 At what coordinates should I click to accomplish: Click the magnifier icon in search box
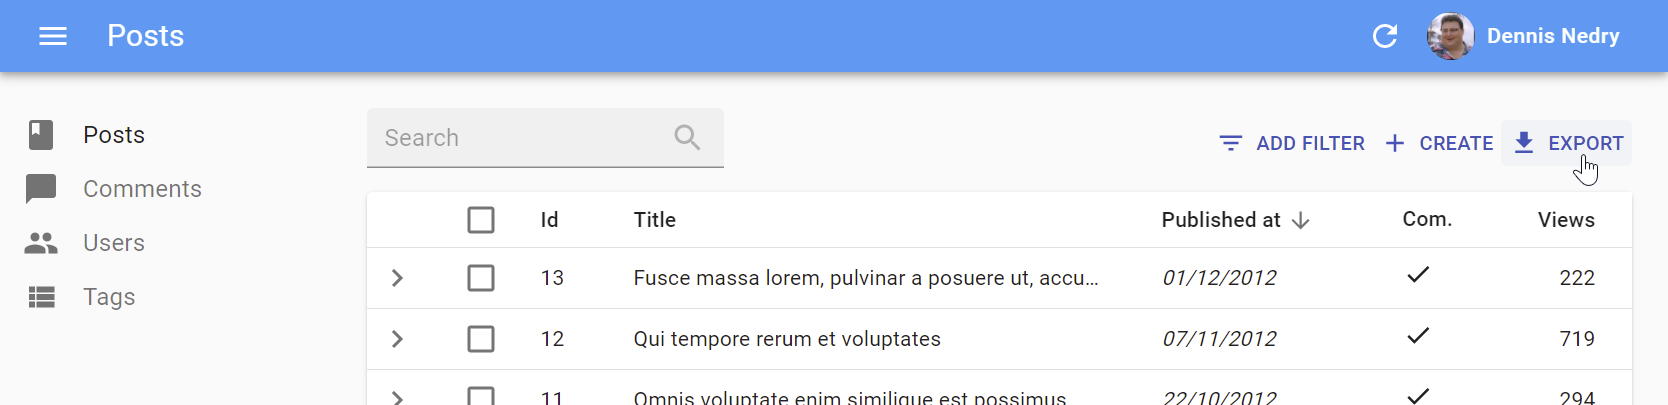coord(687,137)
